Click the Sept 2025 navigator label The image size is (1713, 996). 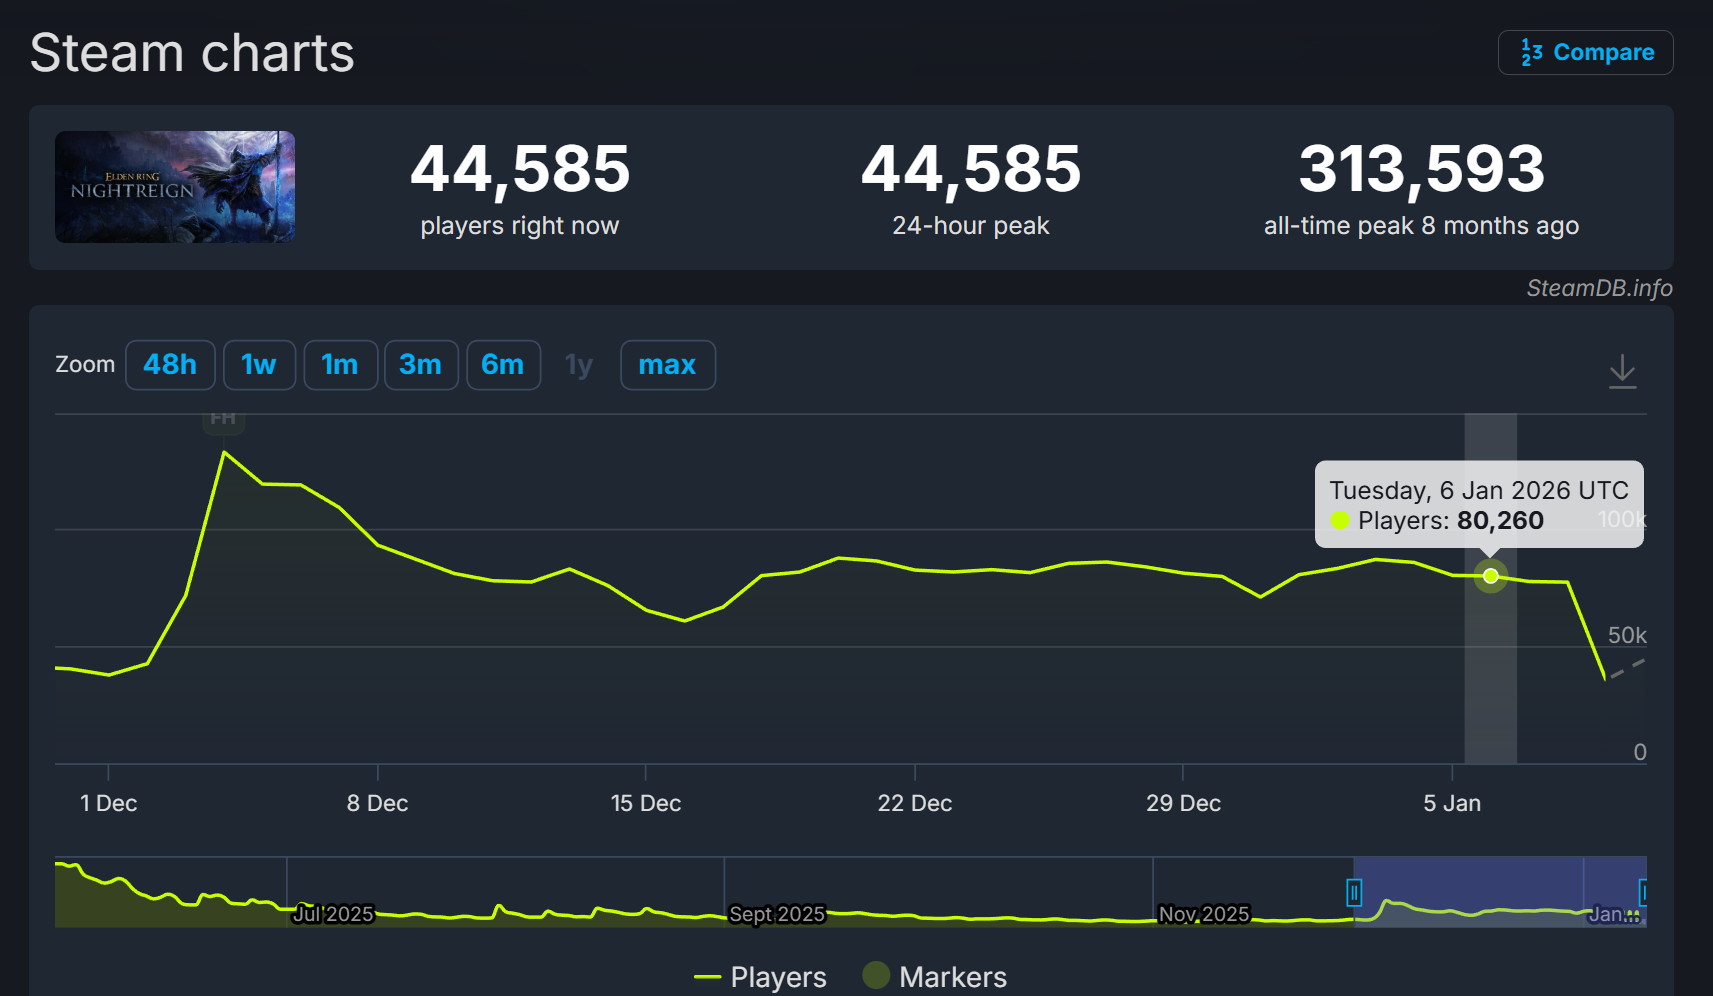[x=777, y=914]
